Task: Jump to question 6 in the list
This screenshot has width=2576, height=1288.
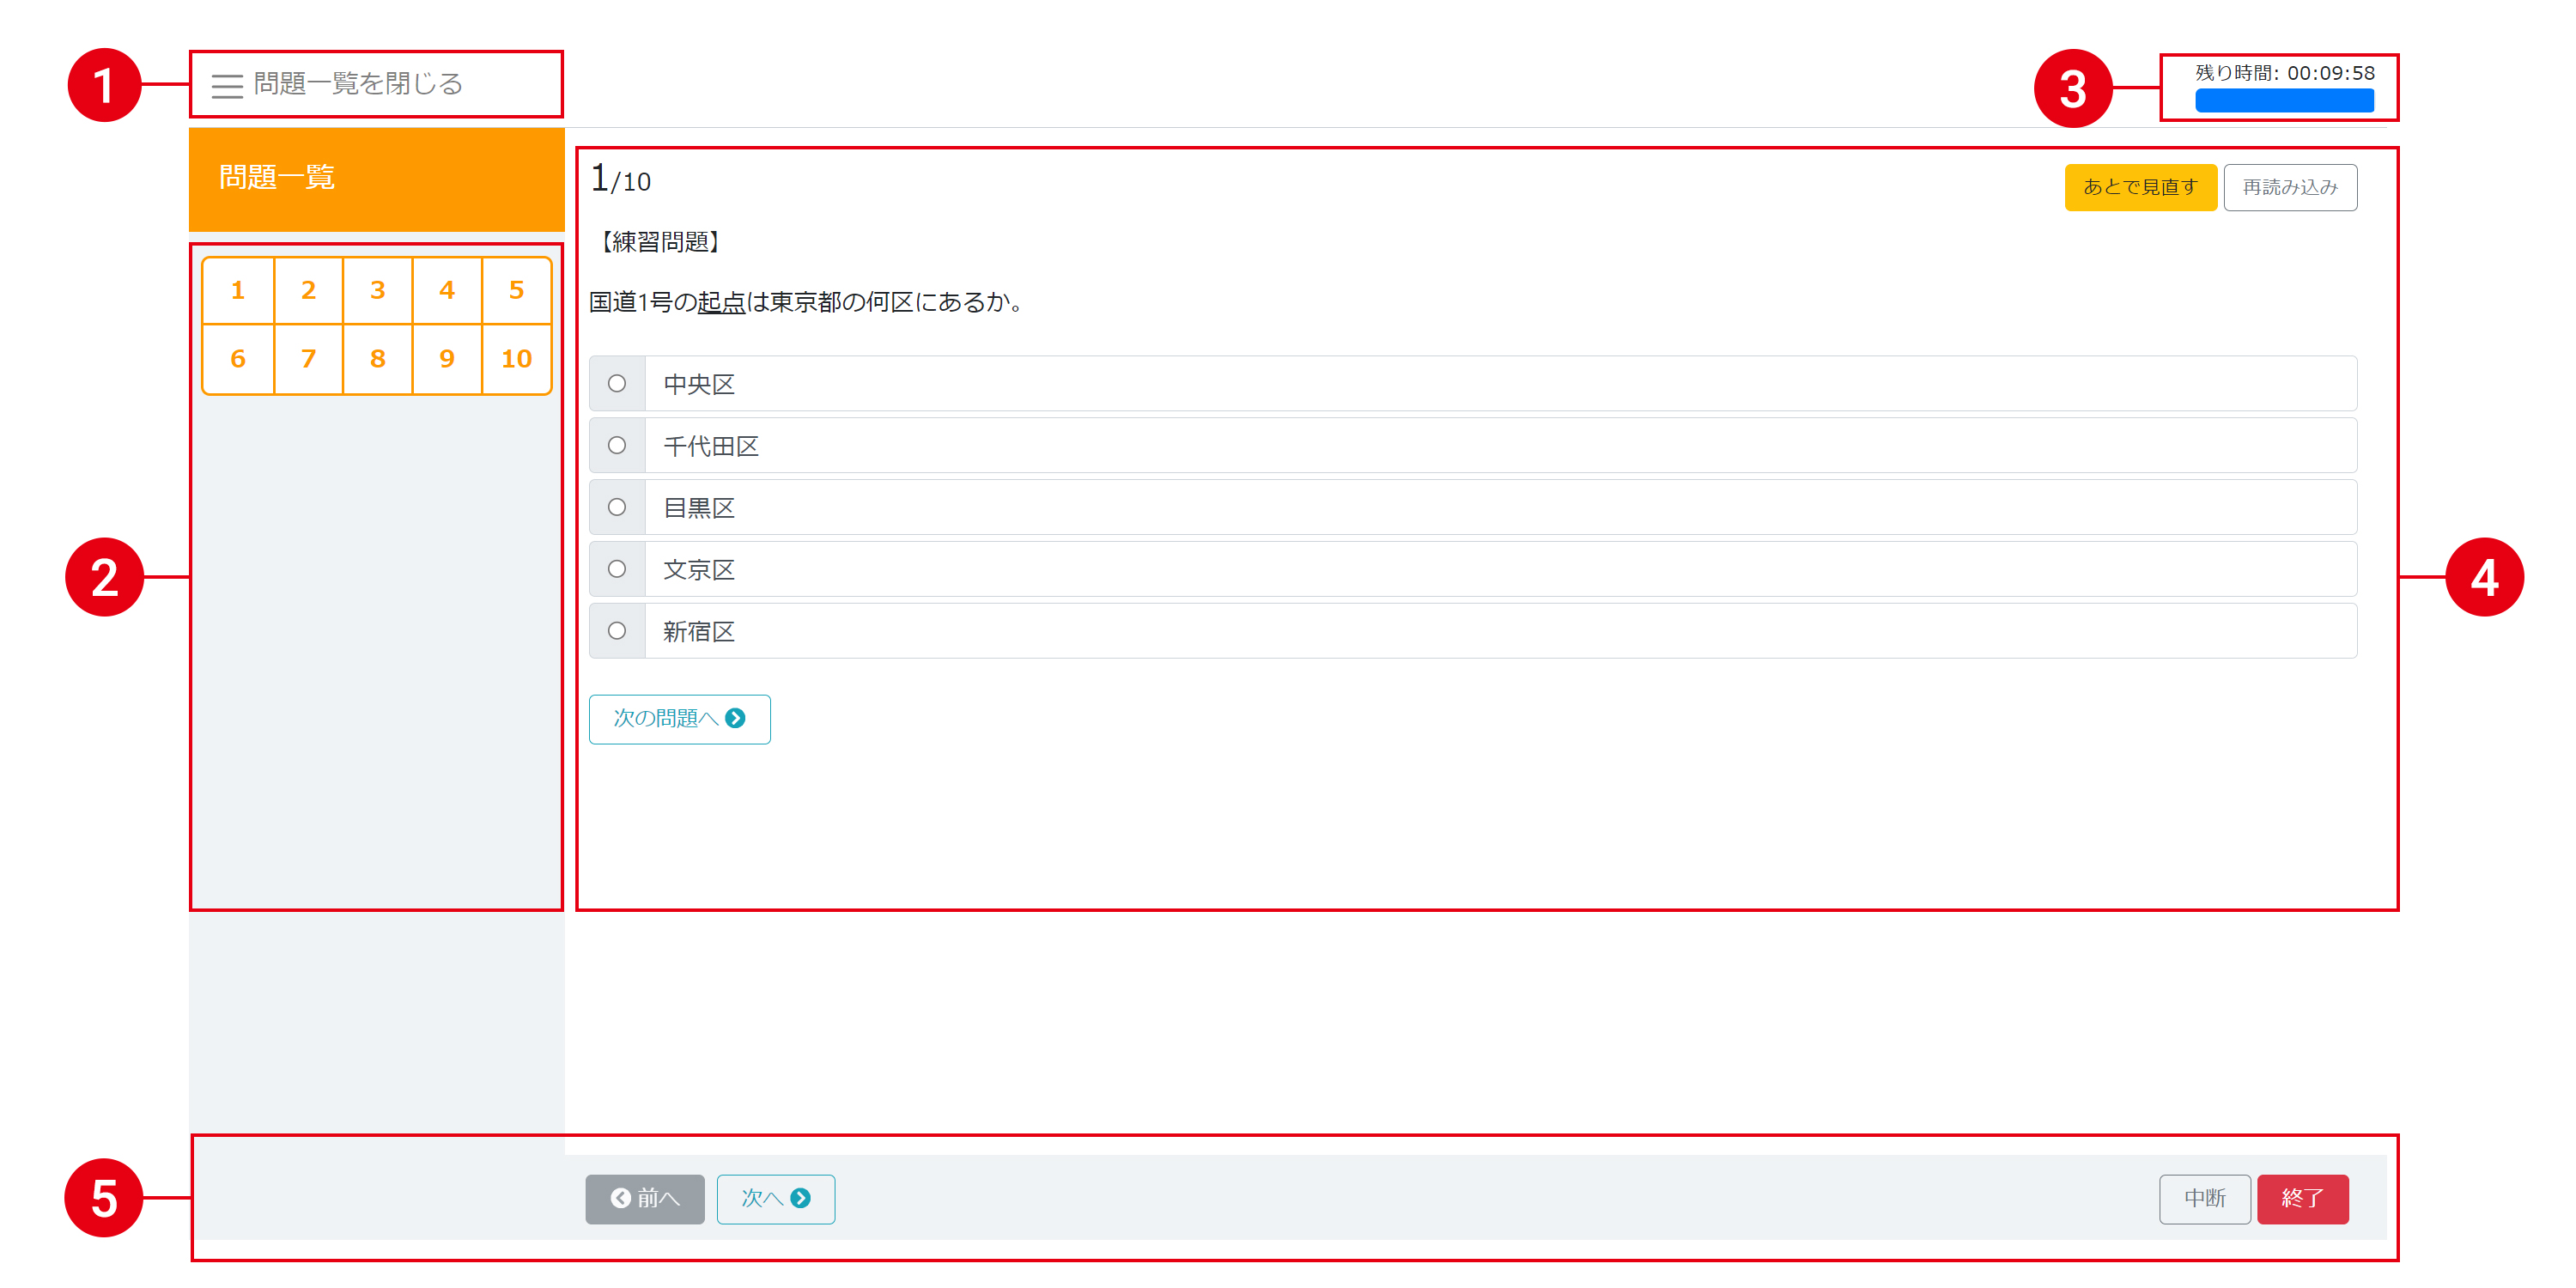Action: [238, 359]
